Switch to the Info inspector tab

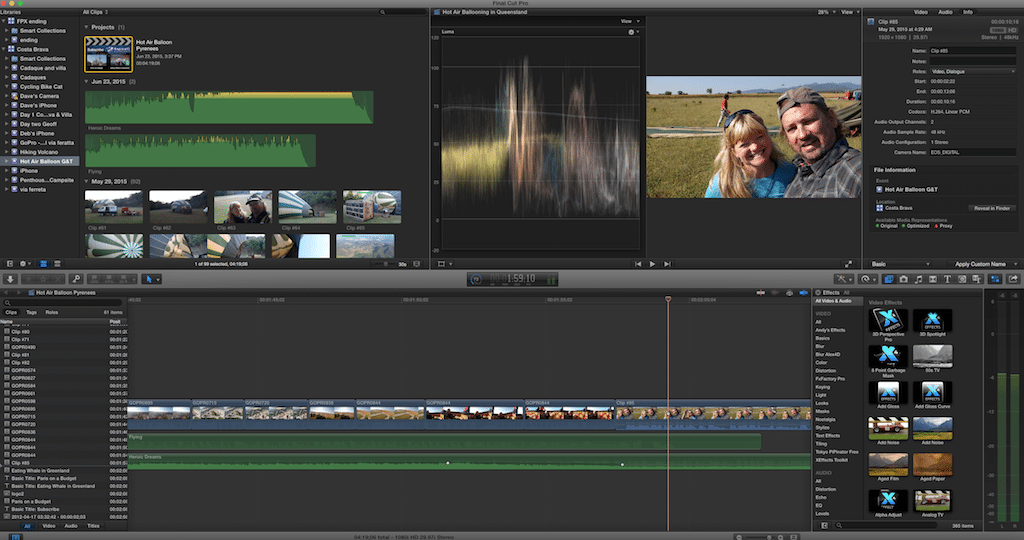tap(967, 12)
